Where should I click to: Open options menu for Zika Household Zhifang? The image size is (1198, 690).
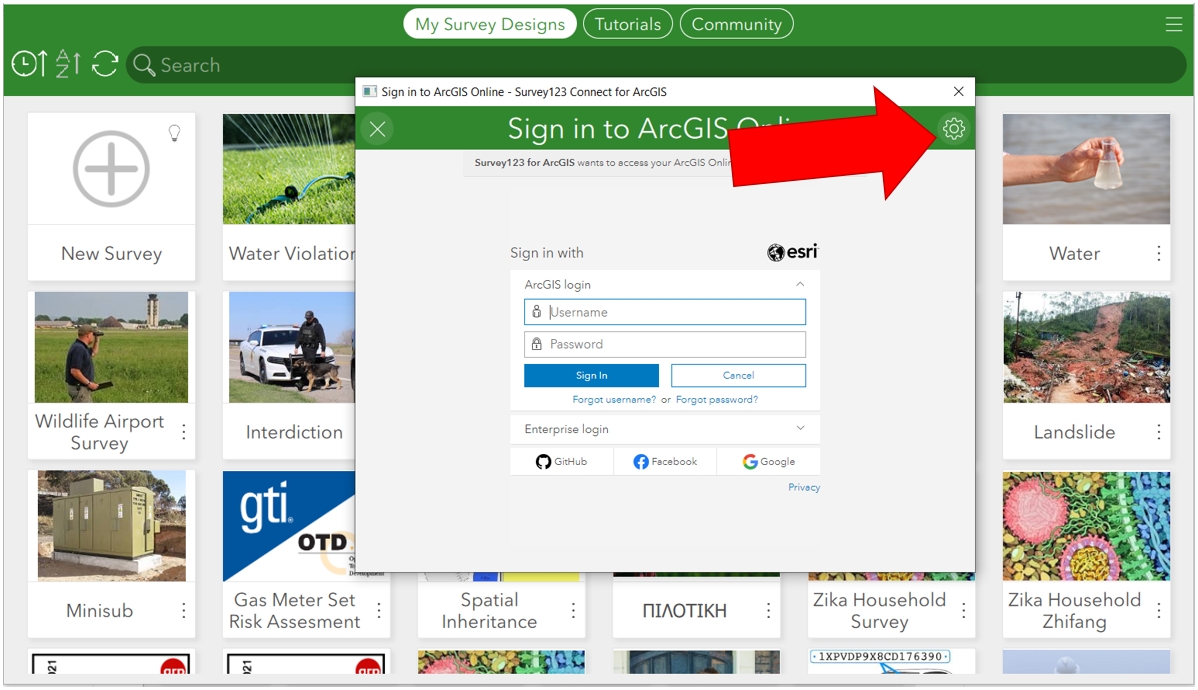coord(1158,611)
